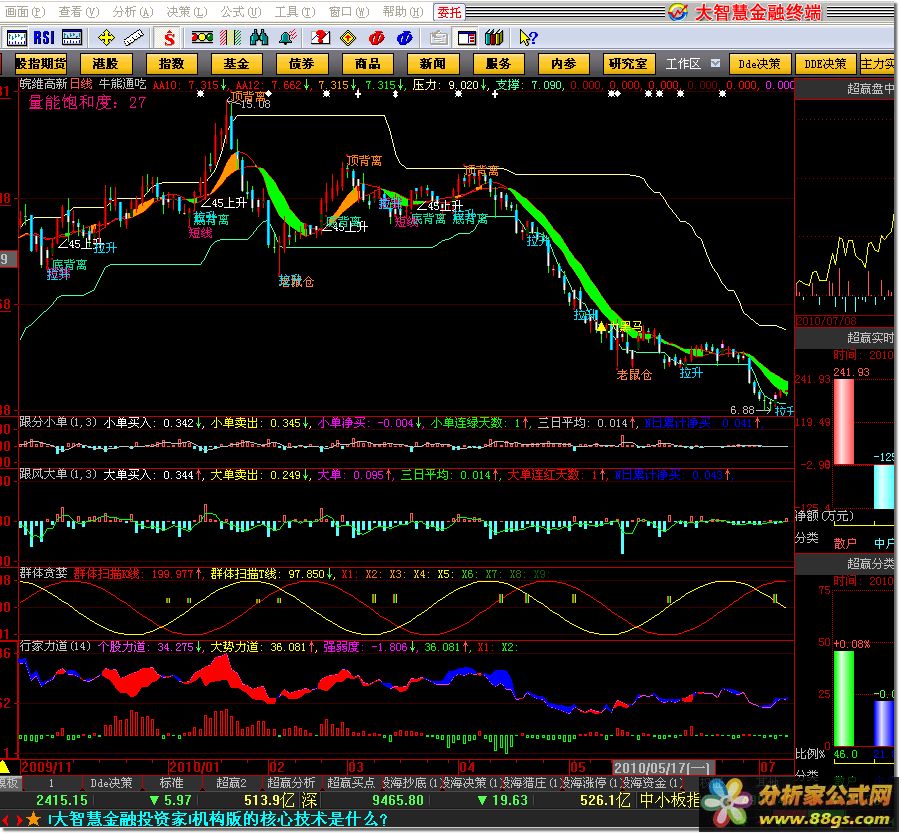Open the bookshelf books icon
Screen dimensions: 901x834
[494, 38]
